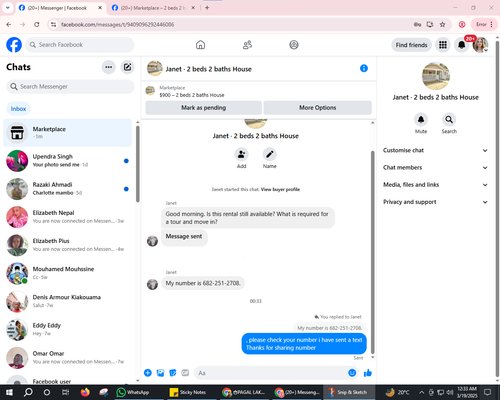
Task: Choose a GIF in the composer
Action: click(x=185, y=373)
